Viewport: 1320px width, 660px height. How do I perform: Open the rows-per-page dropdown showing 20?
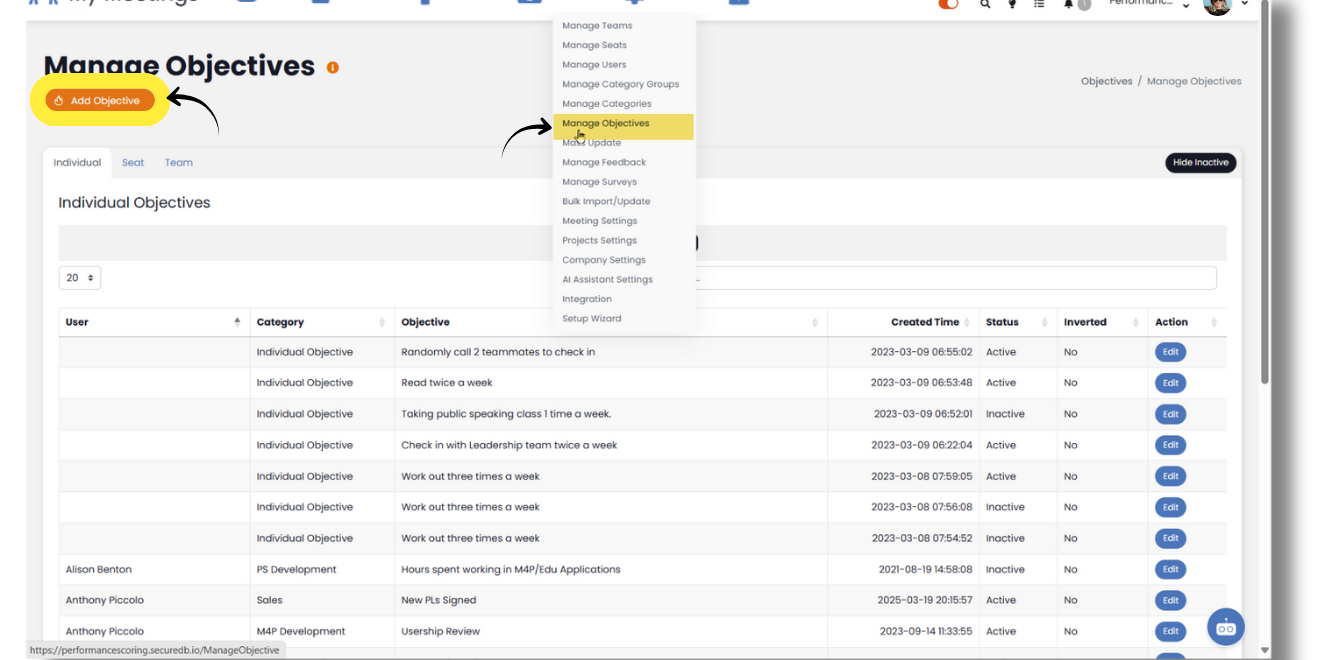[80, 278]
